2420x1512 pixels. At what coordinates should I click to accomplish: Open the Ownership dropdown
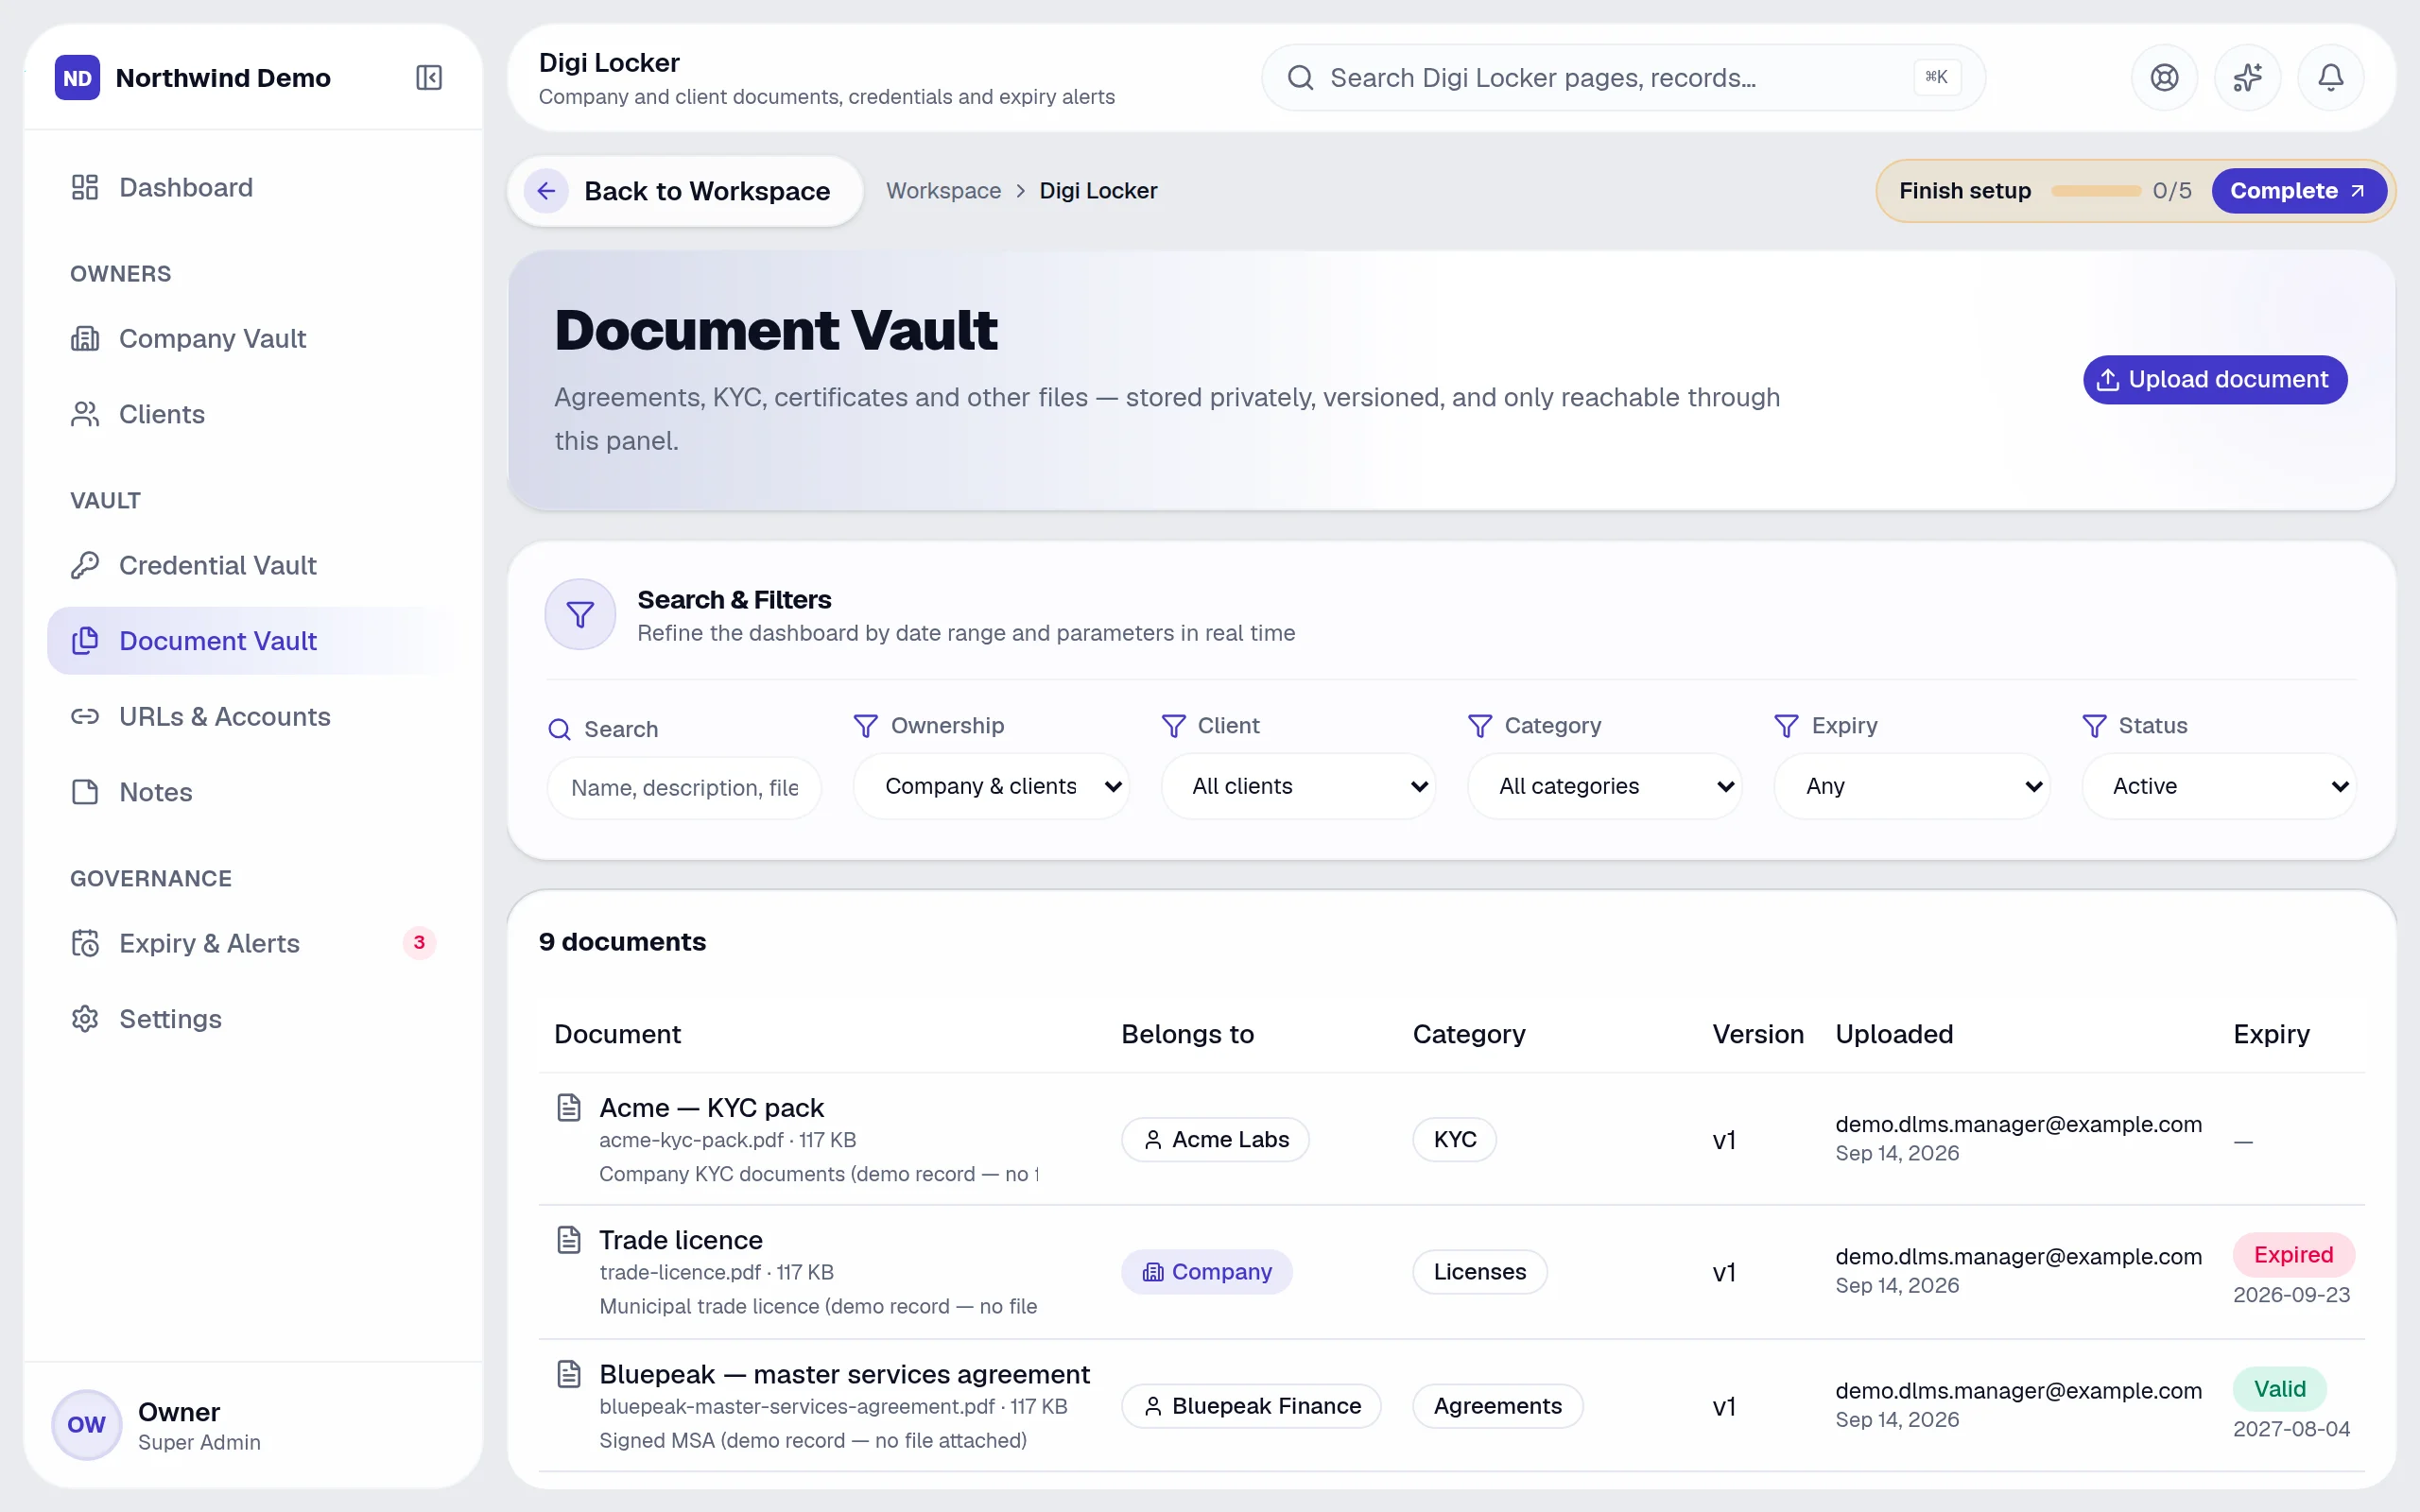pyautogui.click(x=991, y=786)
